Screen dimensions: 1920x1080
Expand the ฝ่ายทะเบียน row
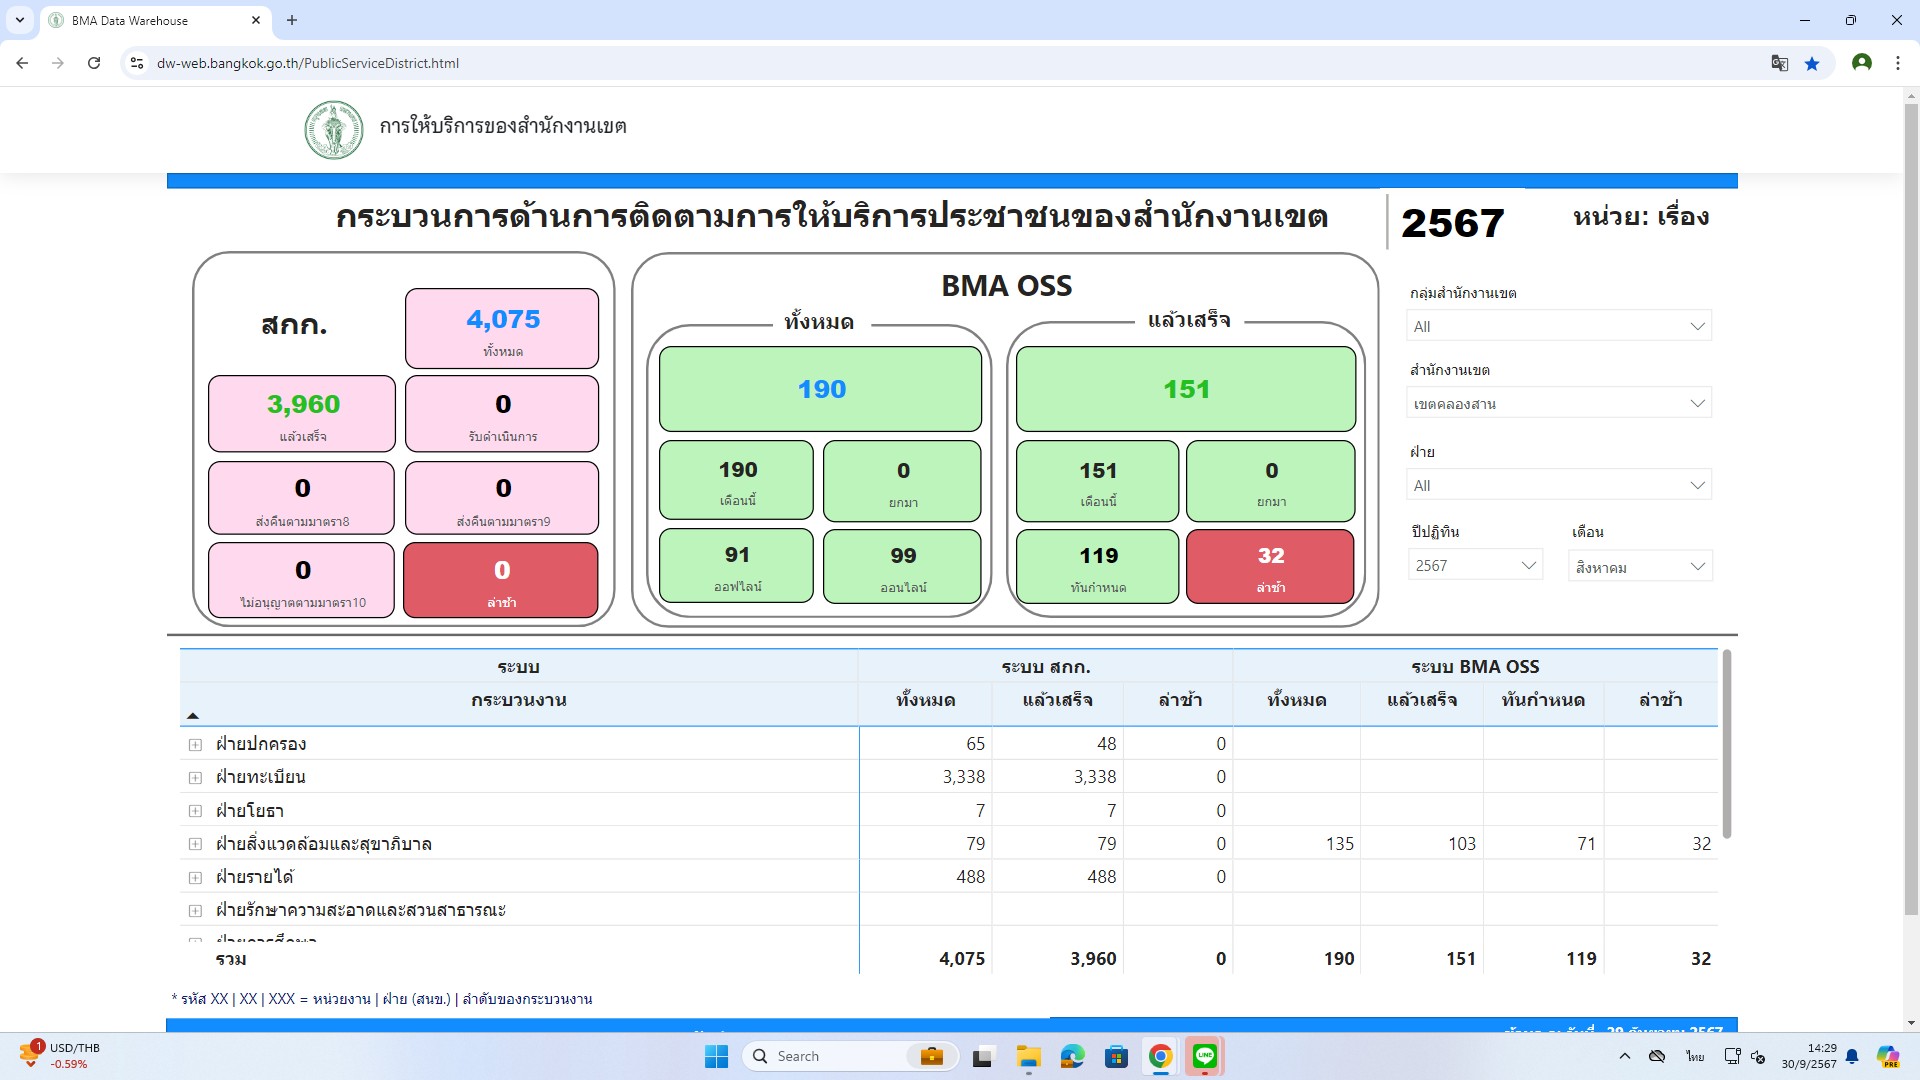195,777
